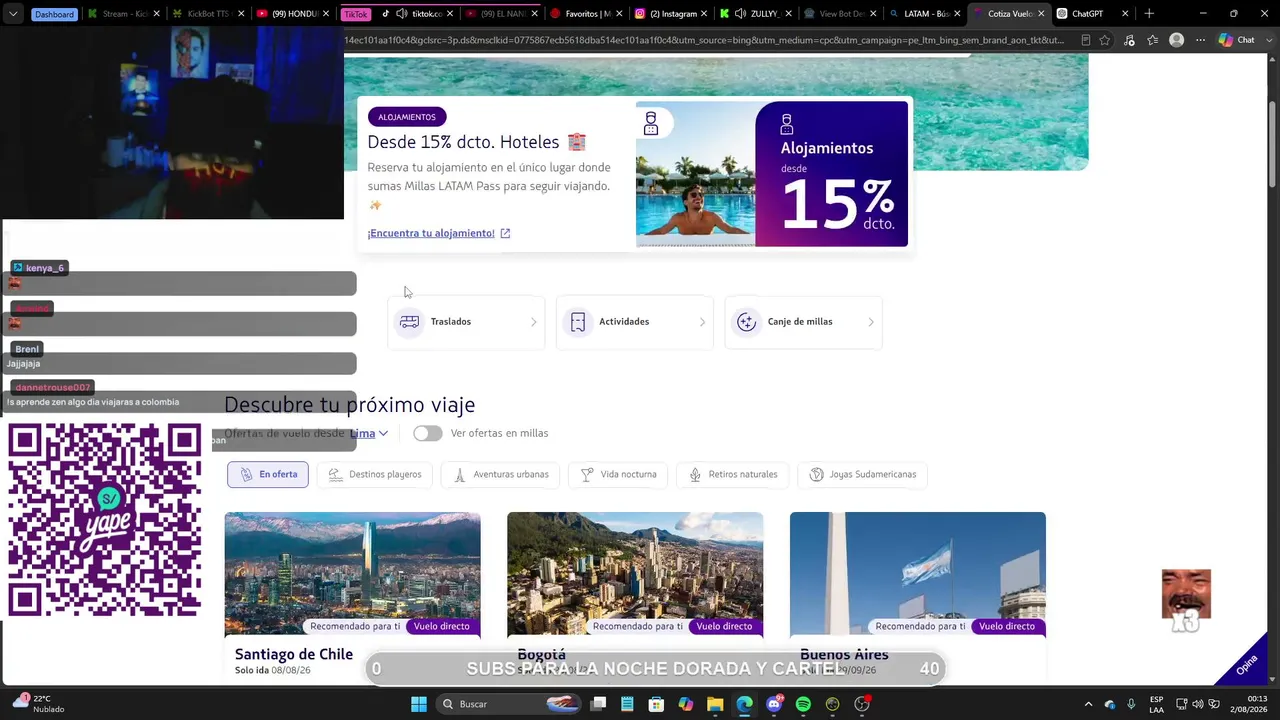Image resolution: width=1280 pixels, height=720 pixels.
Task: Open the ESP LAA language switcher
Action: click(1156, 704)
